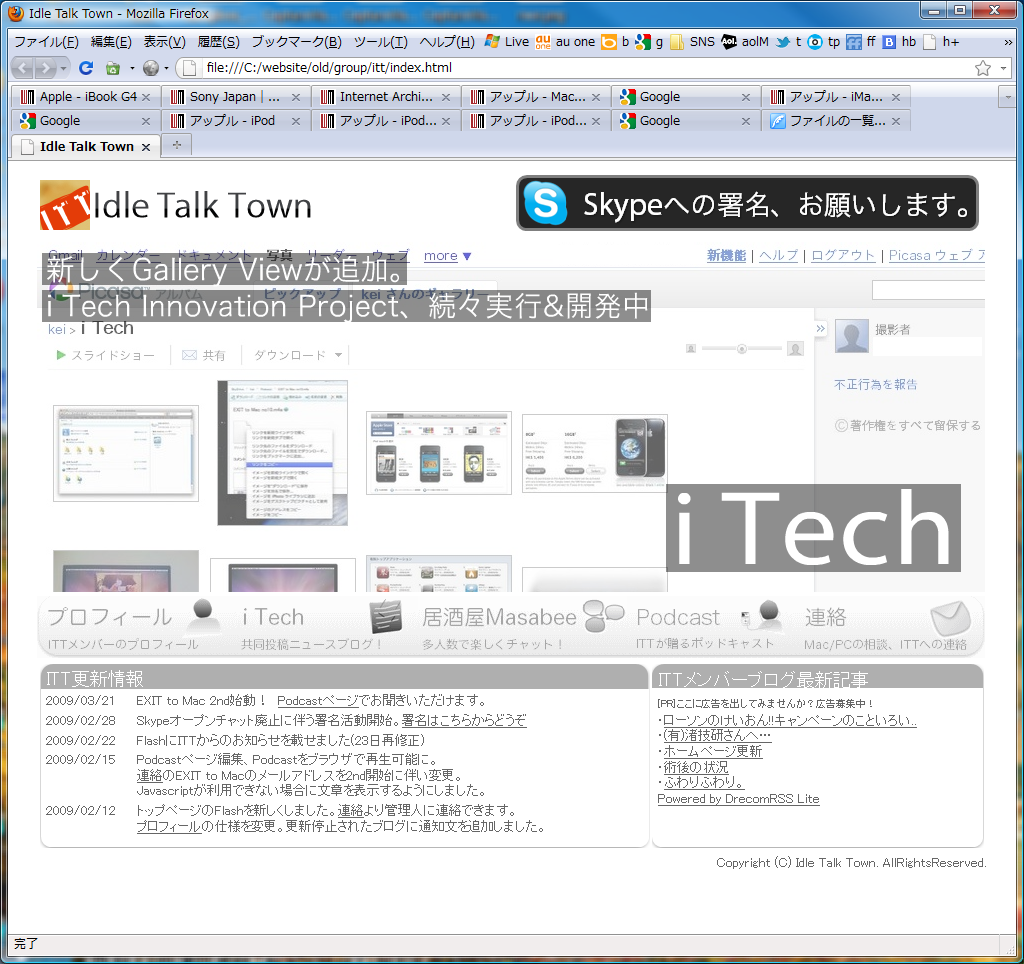Viewport: 1024px width, 964px height.
Task: Click the プロフィール link in update news
Action: tap(168, 826)
